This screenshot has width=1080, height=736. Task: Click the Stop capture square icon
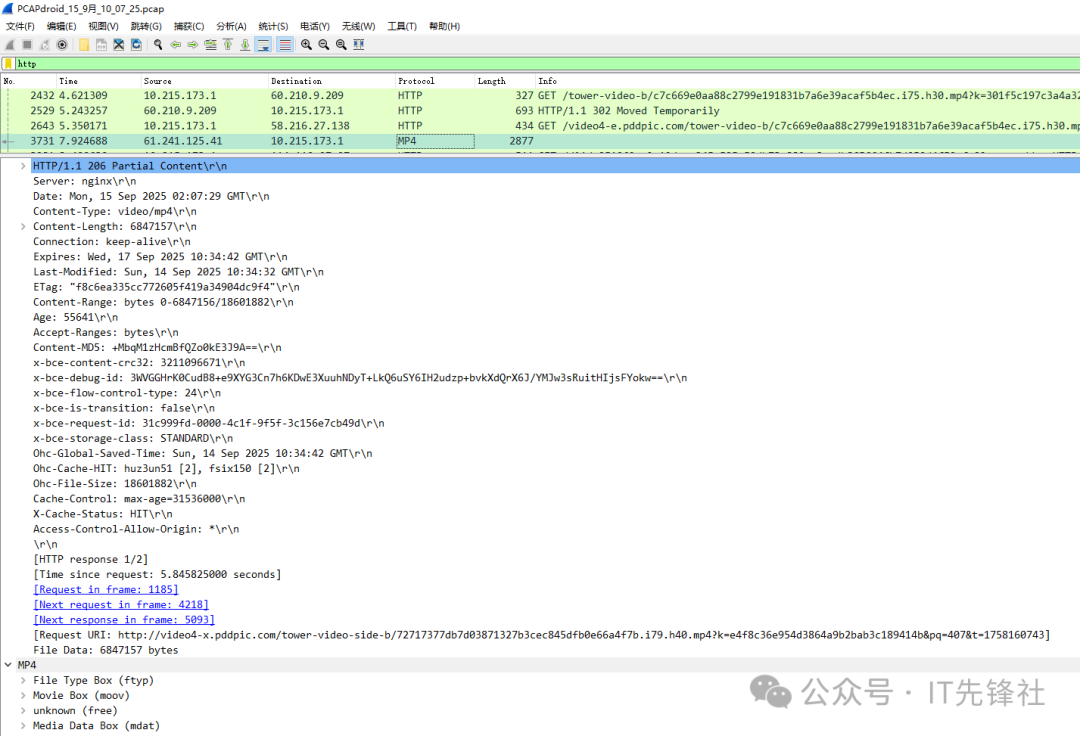tap(27, 45)
